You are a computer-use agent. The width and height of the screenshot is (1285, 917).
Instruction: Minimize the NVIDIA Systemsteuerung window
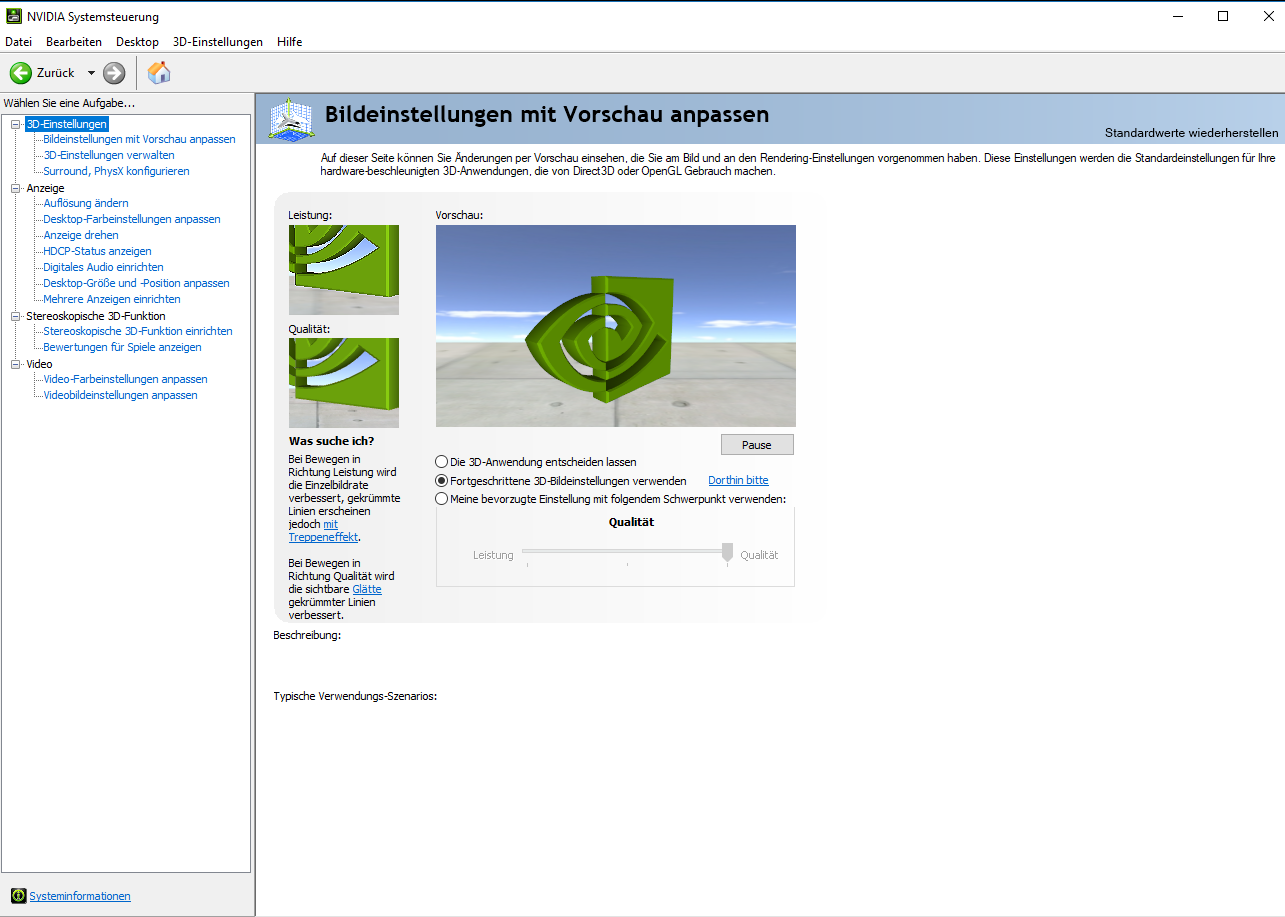coord(1177,16)
